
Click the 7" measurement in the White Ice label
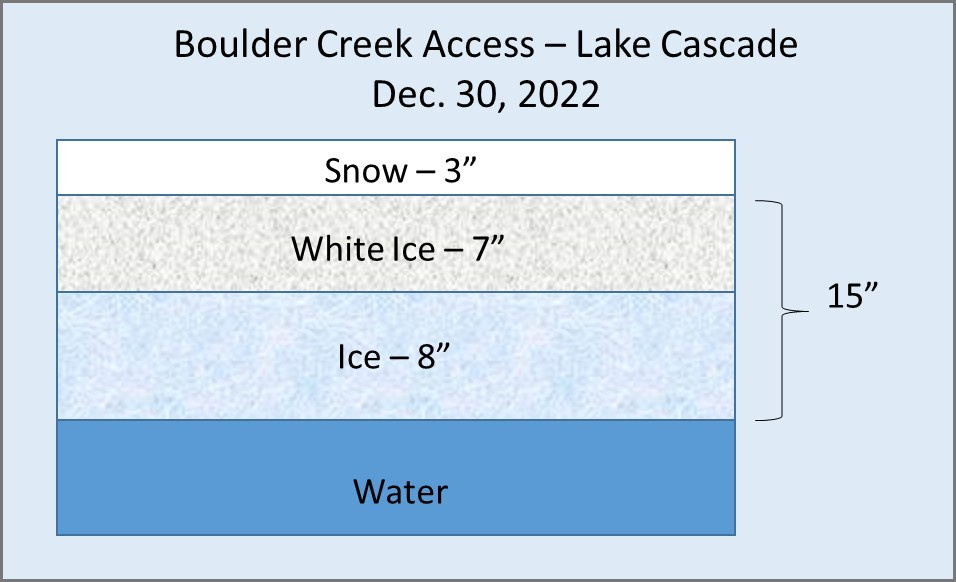[x=484, y=248]
